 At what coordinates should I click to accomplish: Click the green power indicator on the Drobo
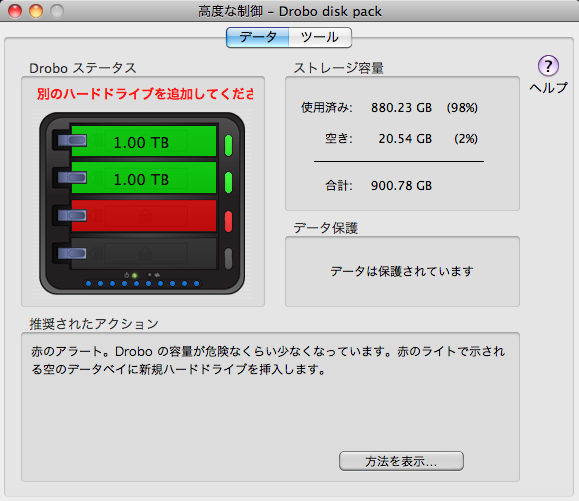click(134, 275)
